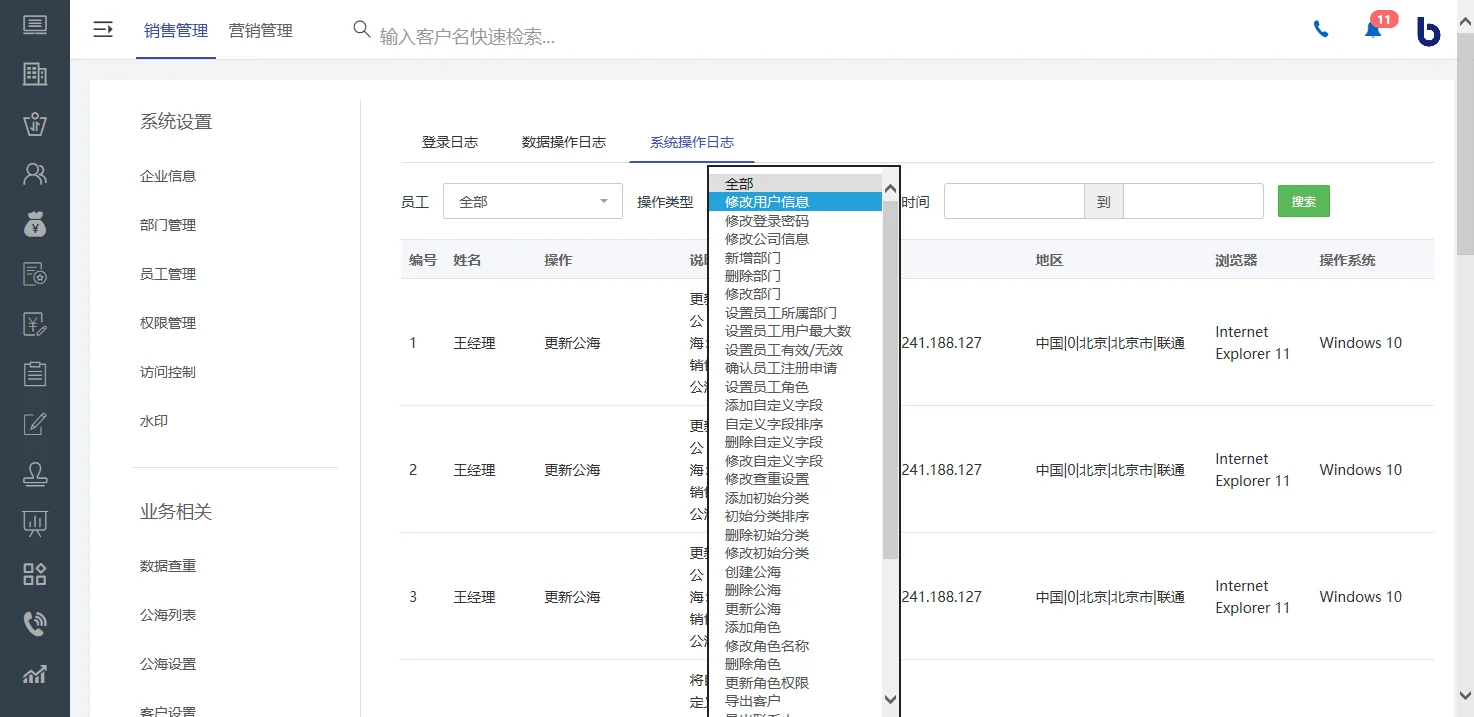Open the contacts people icon in sidebar
This screenshot has height=717, width=1474.
(x=34, y=174)
